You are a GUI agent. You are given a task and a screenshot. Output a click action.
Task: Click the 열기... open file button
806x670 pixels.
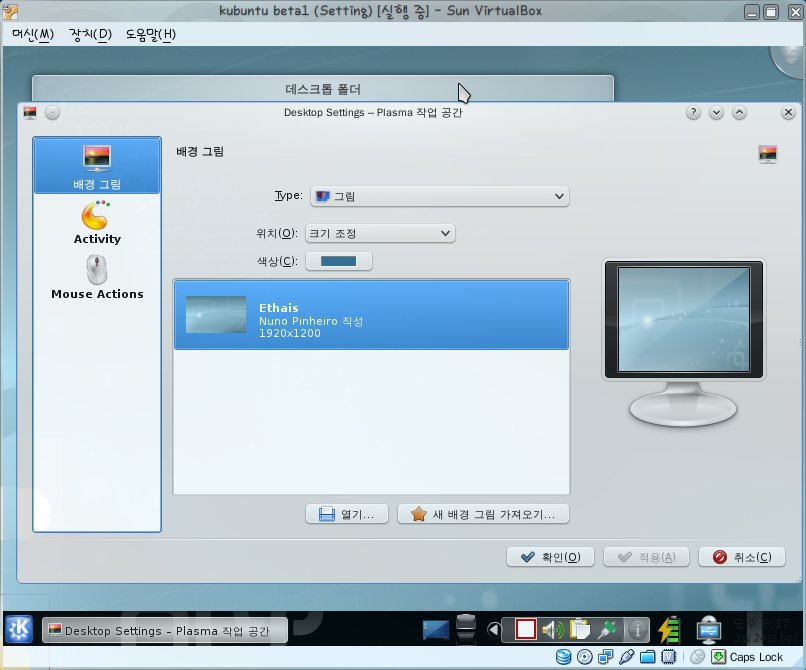(x=347, y=514)
